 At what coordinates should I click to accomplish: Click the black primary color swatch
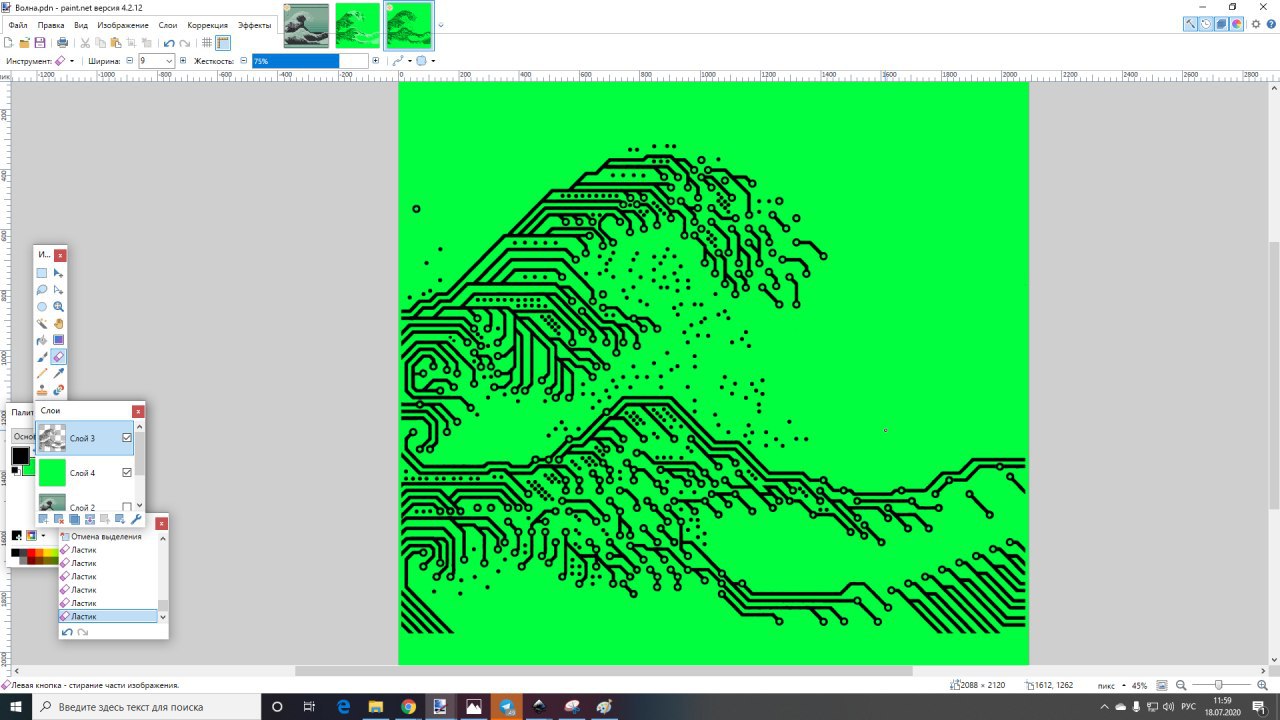tap(20, 455)
